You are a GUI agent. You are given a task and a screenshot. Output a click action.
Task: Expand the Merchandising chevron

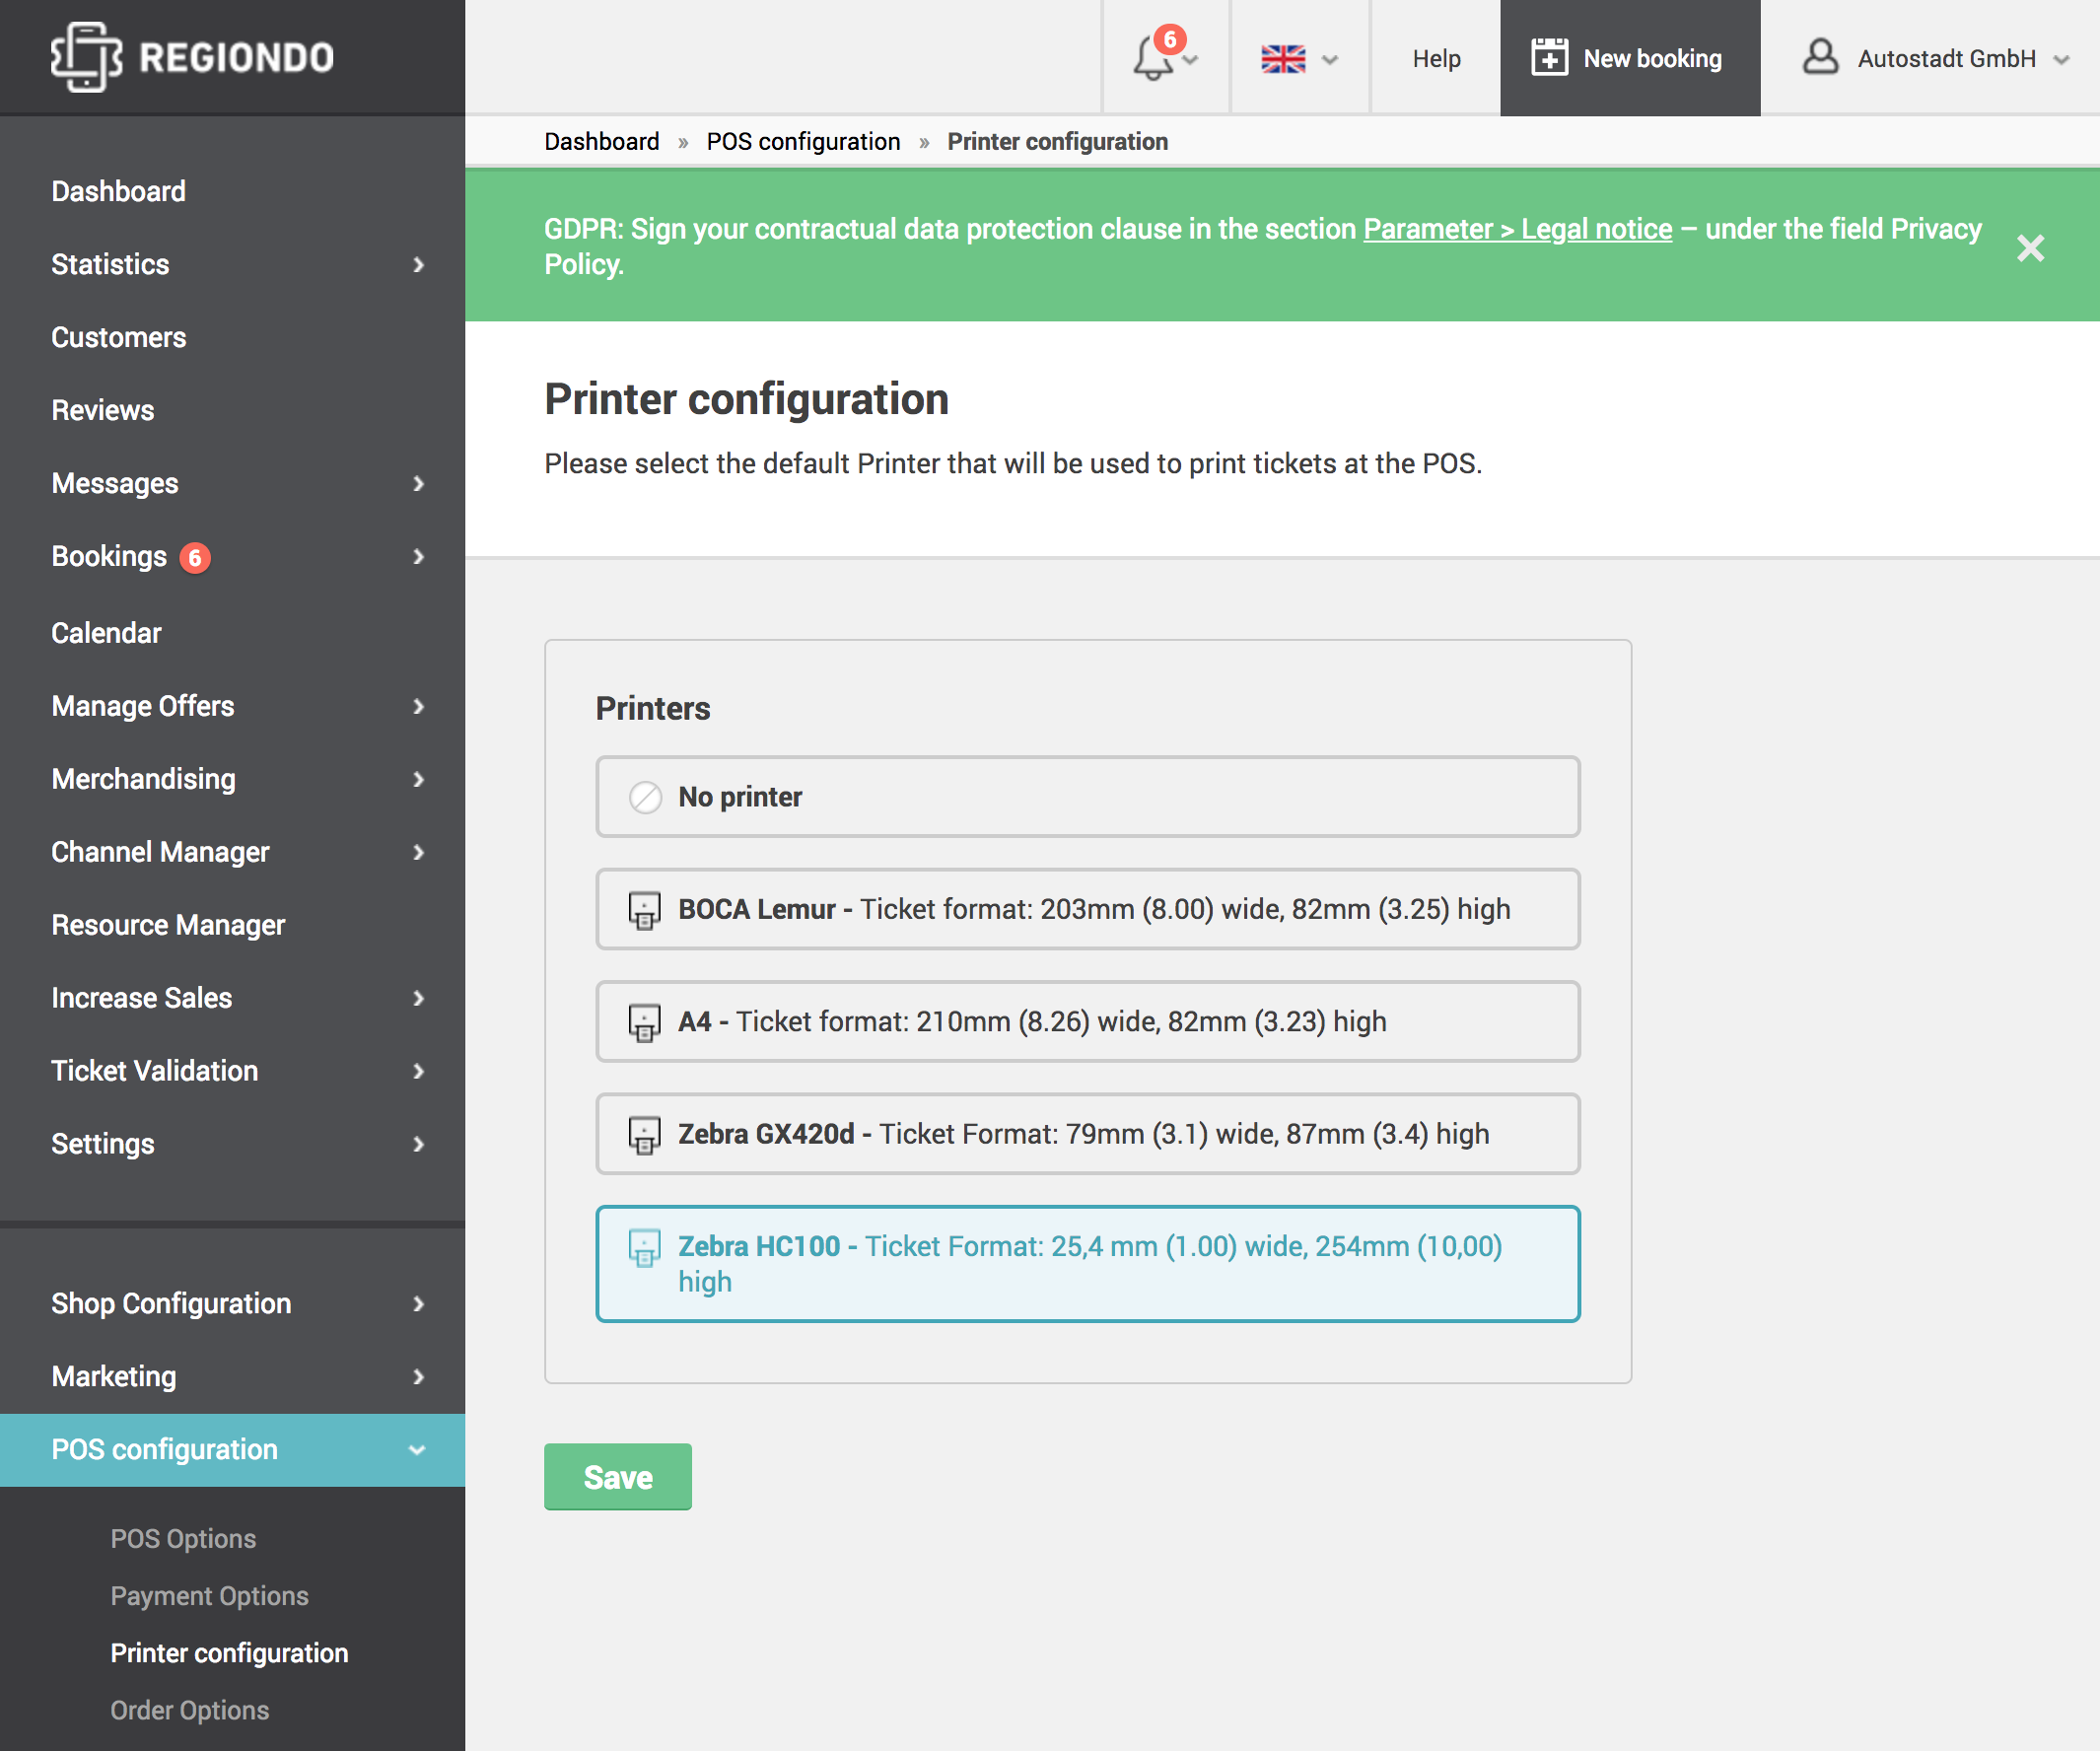[x=418, y=780]
